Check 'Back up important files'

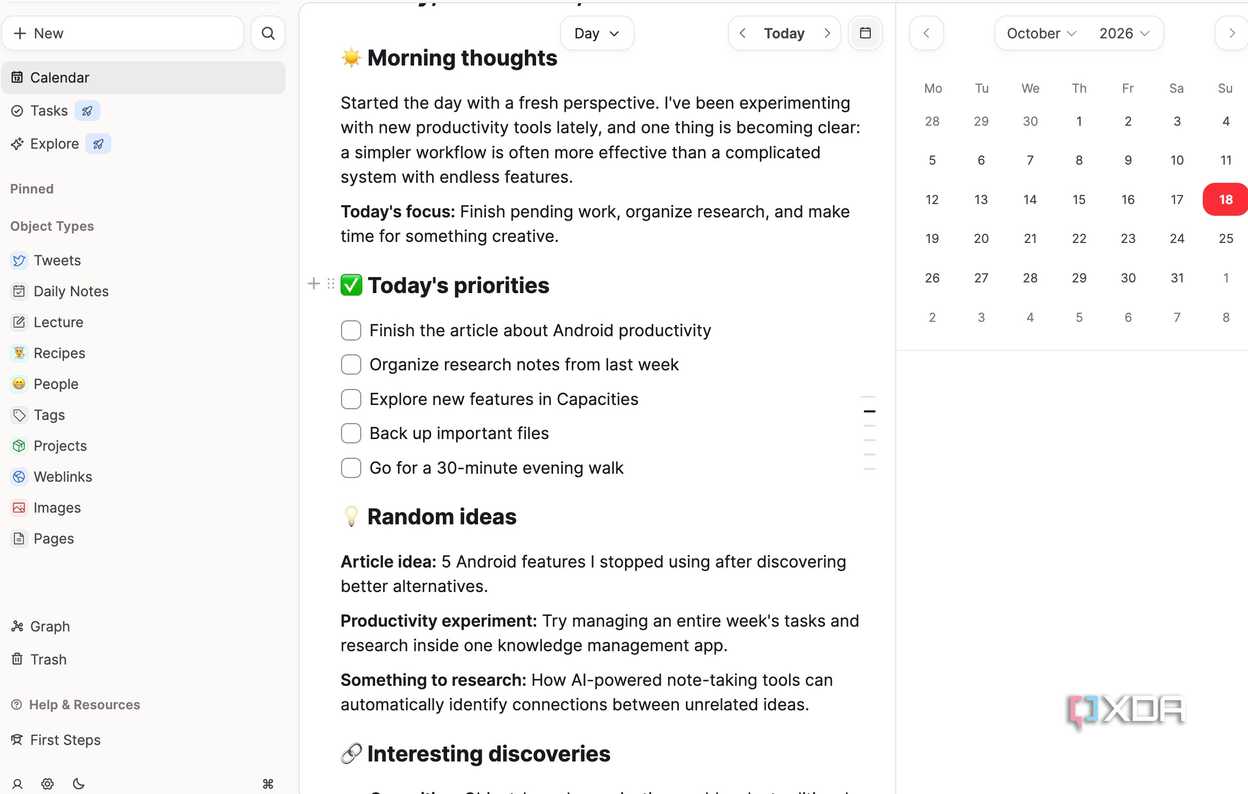point(351,433)
